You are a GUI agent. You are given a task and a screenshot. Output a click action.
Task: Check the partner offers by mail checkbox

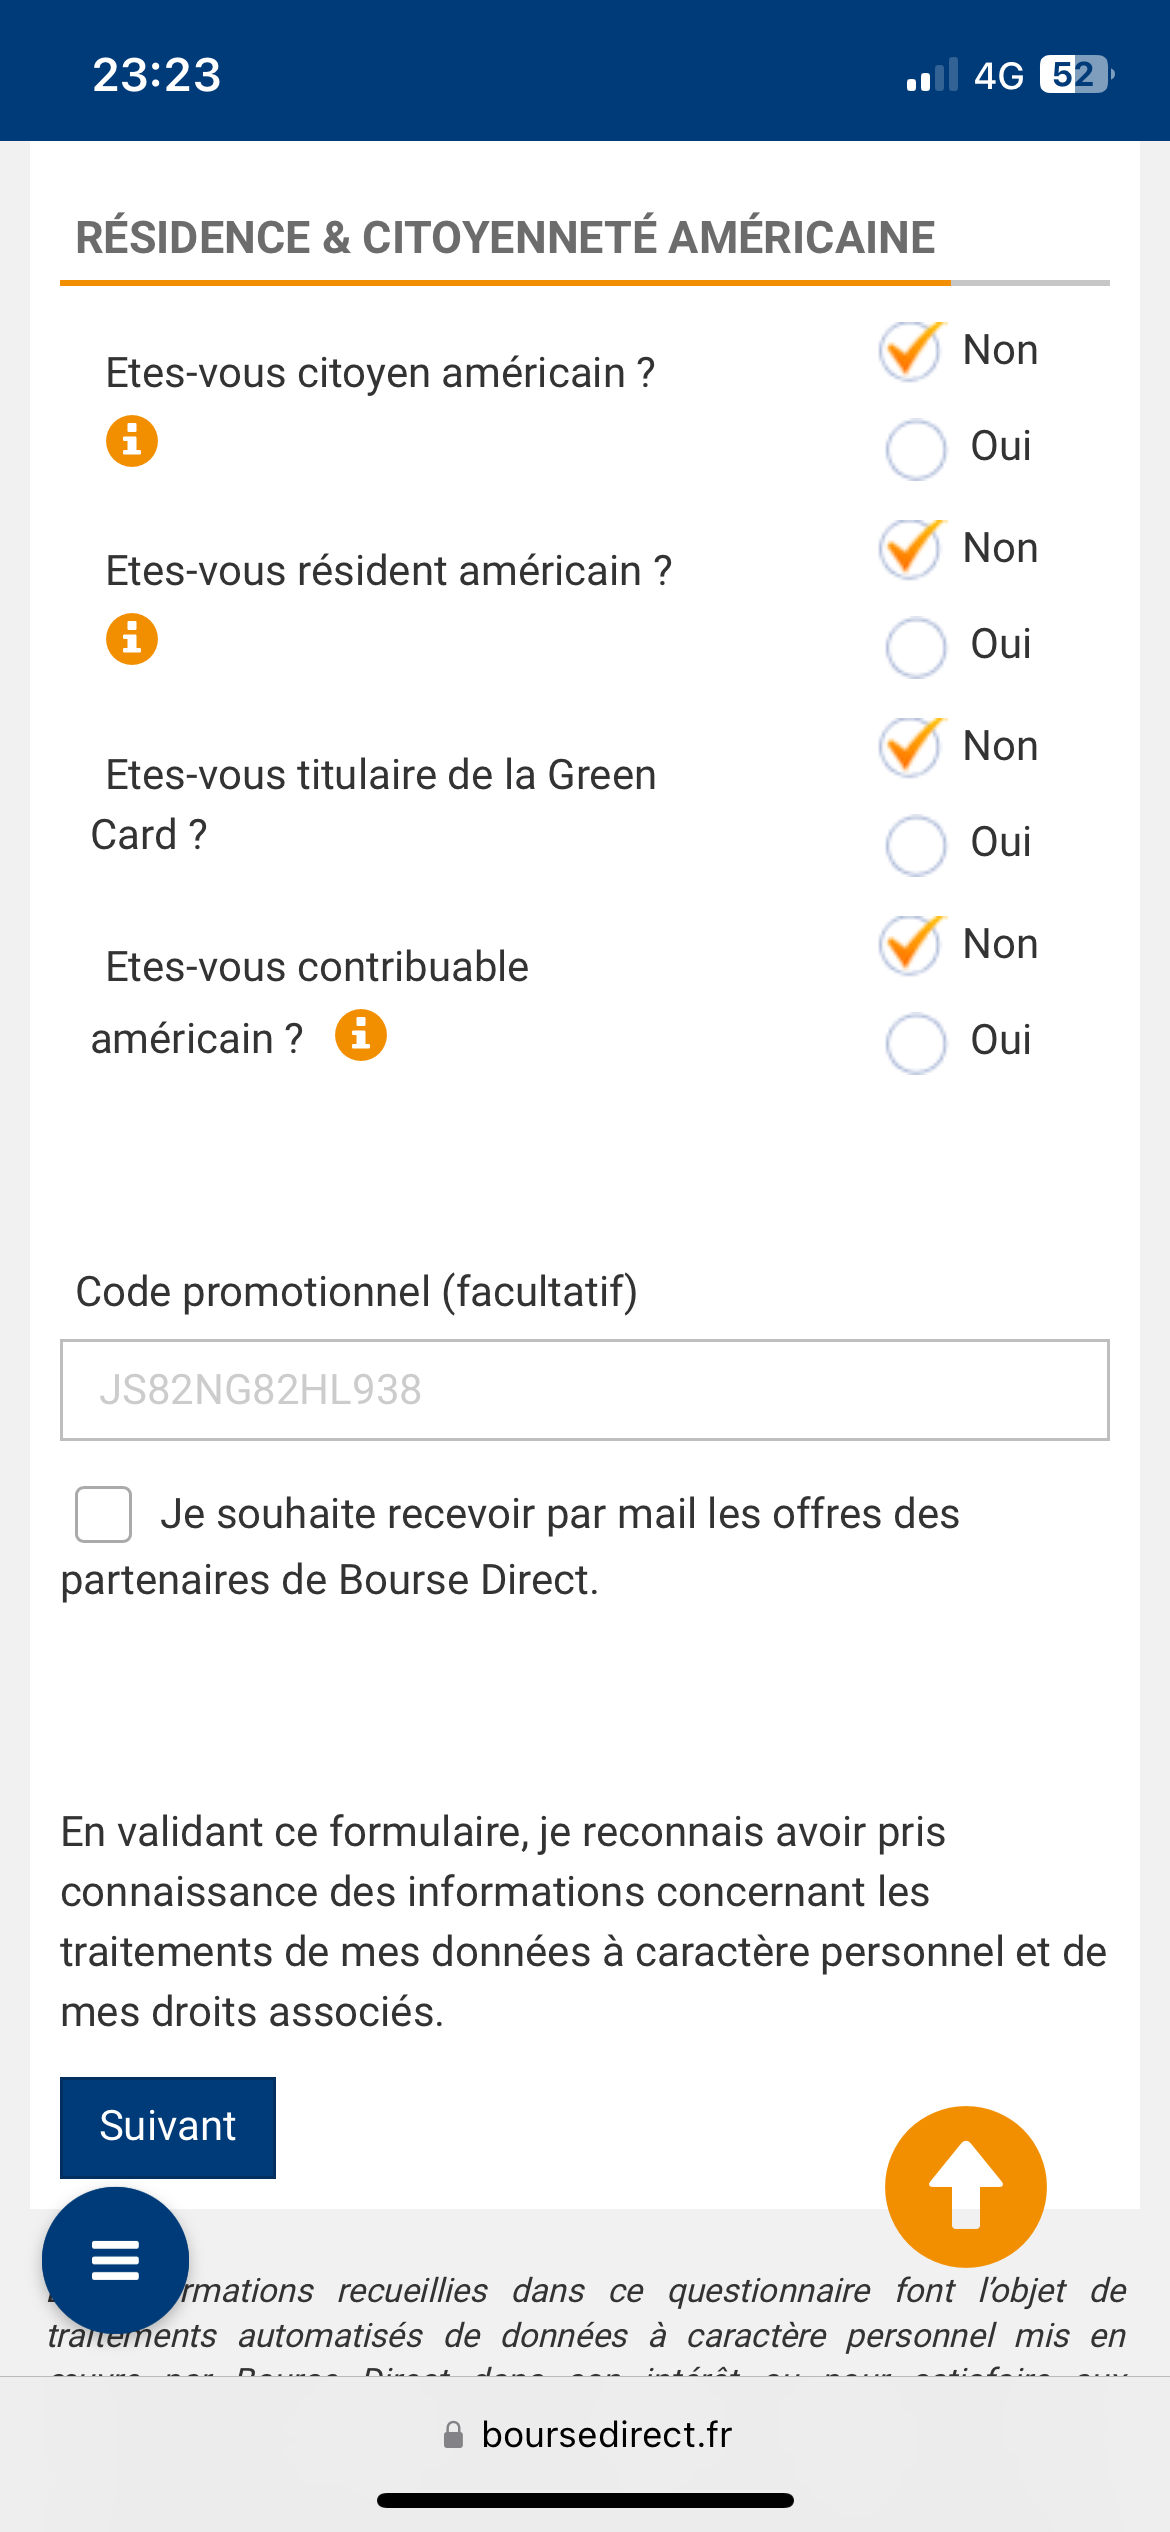click(104, 1514)
